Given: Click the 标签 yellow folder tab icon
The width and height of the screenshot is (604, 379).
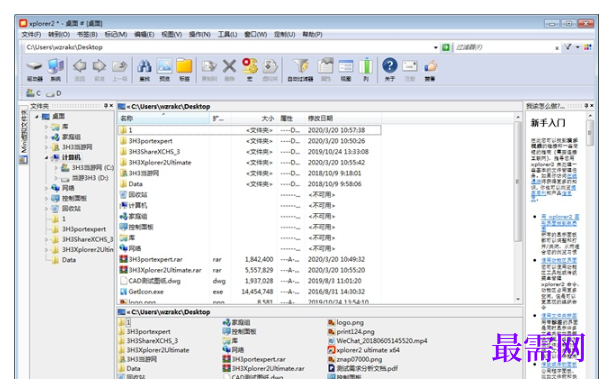Looking at the screenshot, I should point(184,70).
